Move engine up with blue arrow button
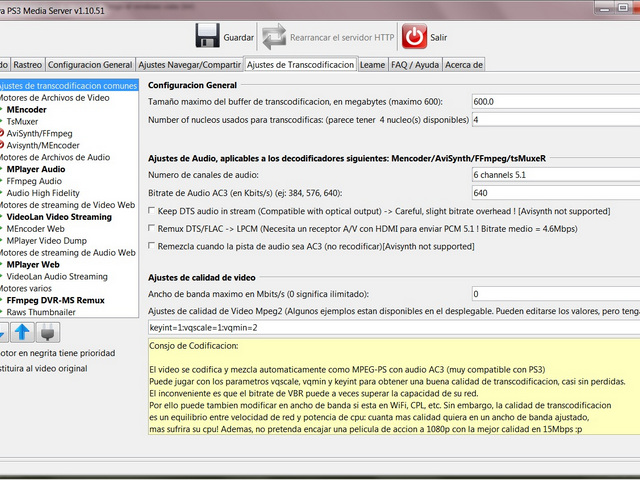 point(22,332)
